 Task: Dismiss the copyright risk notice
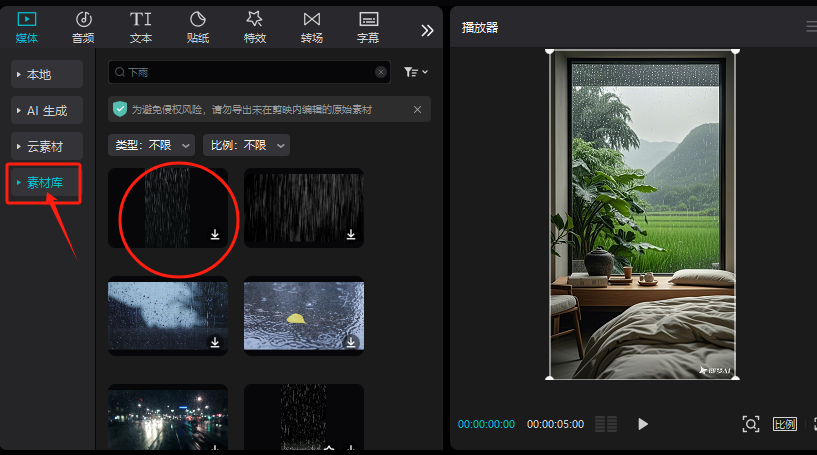click(417, 109)
